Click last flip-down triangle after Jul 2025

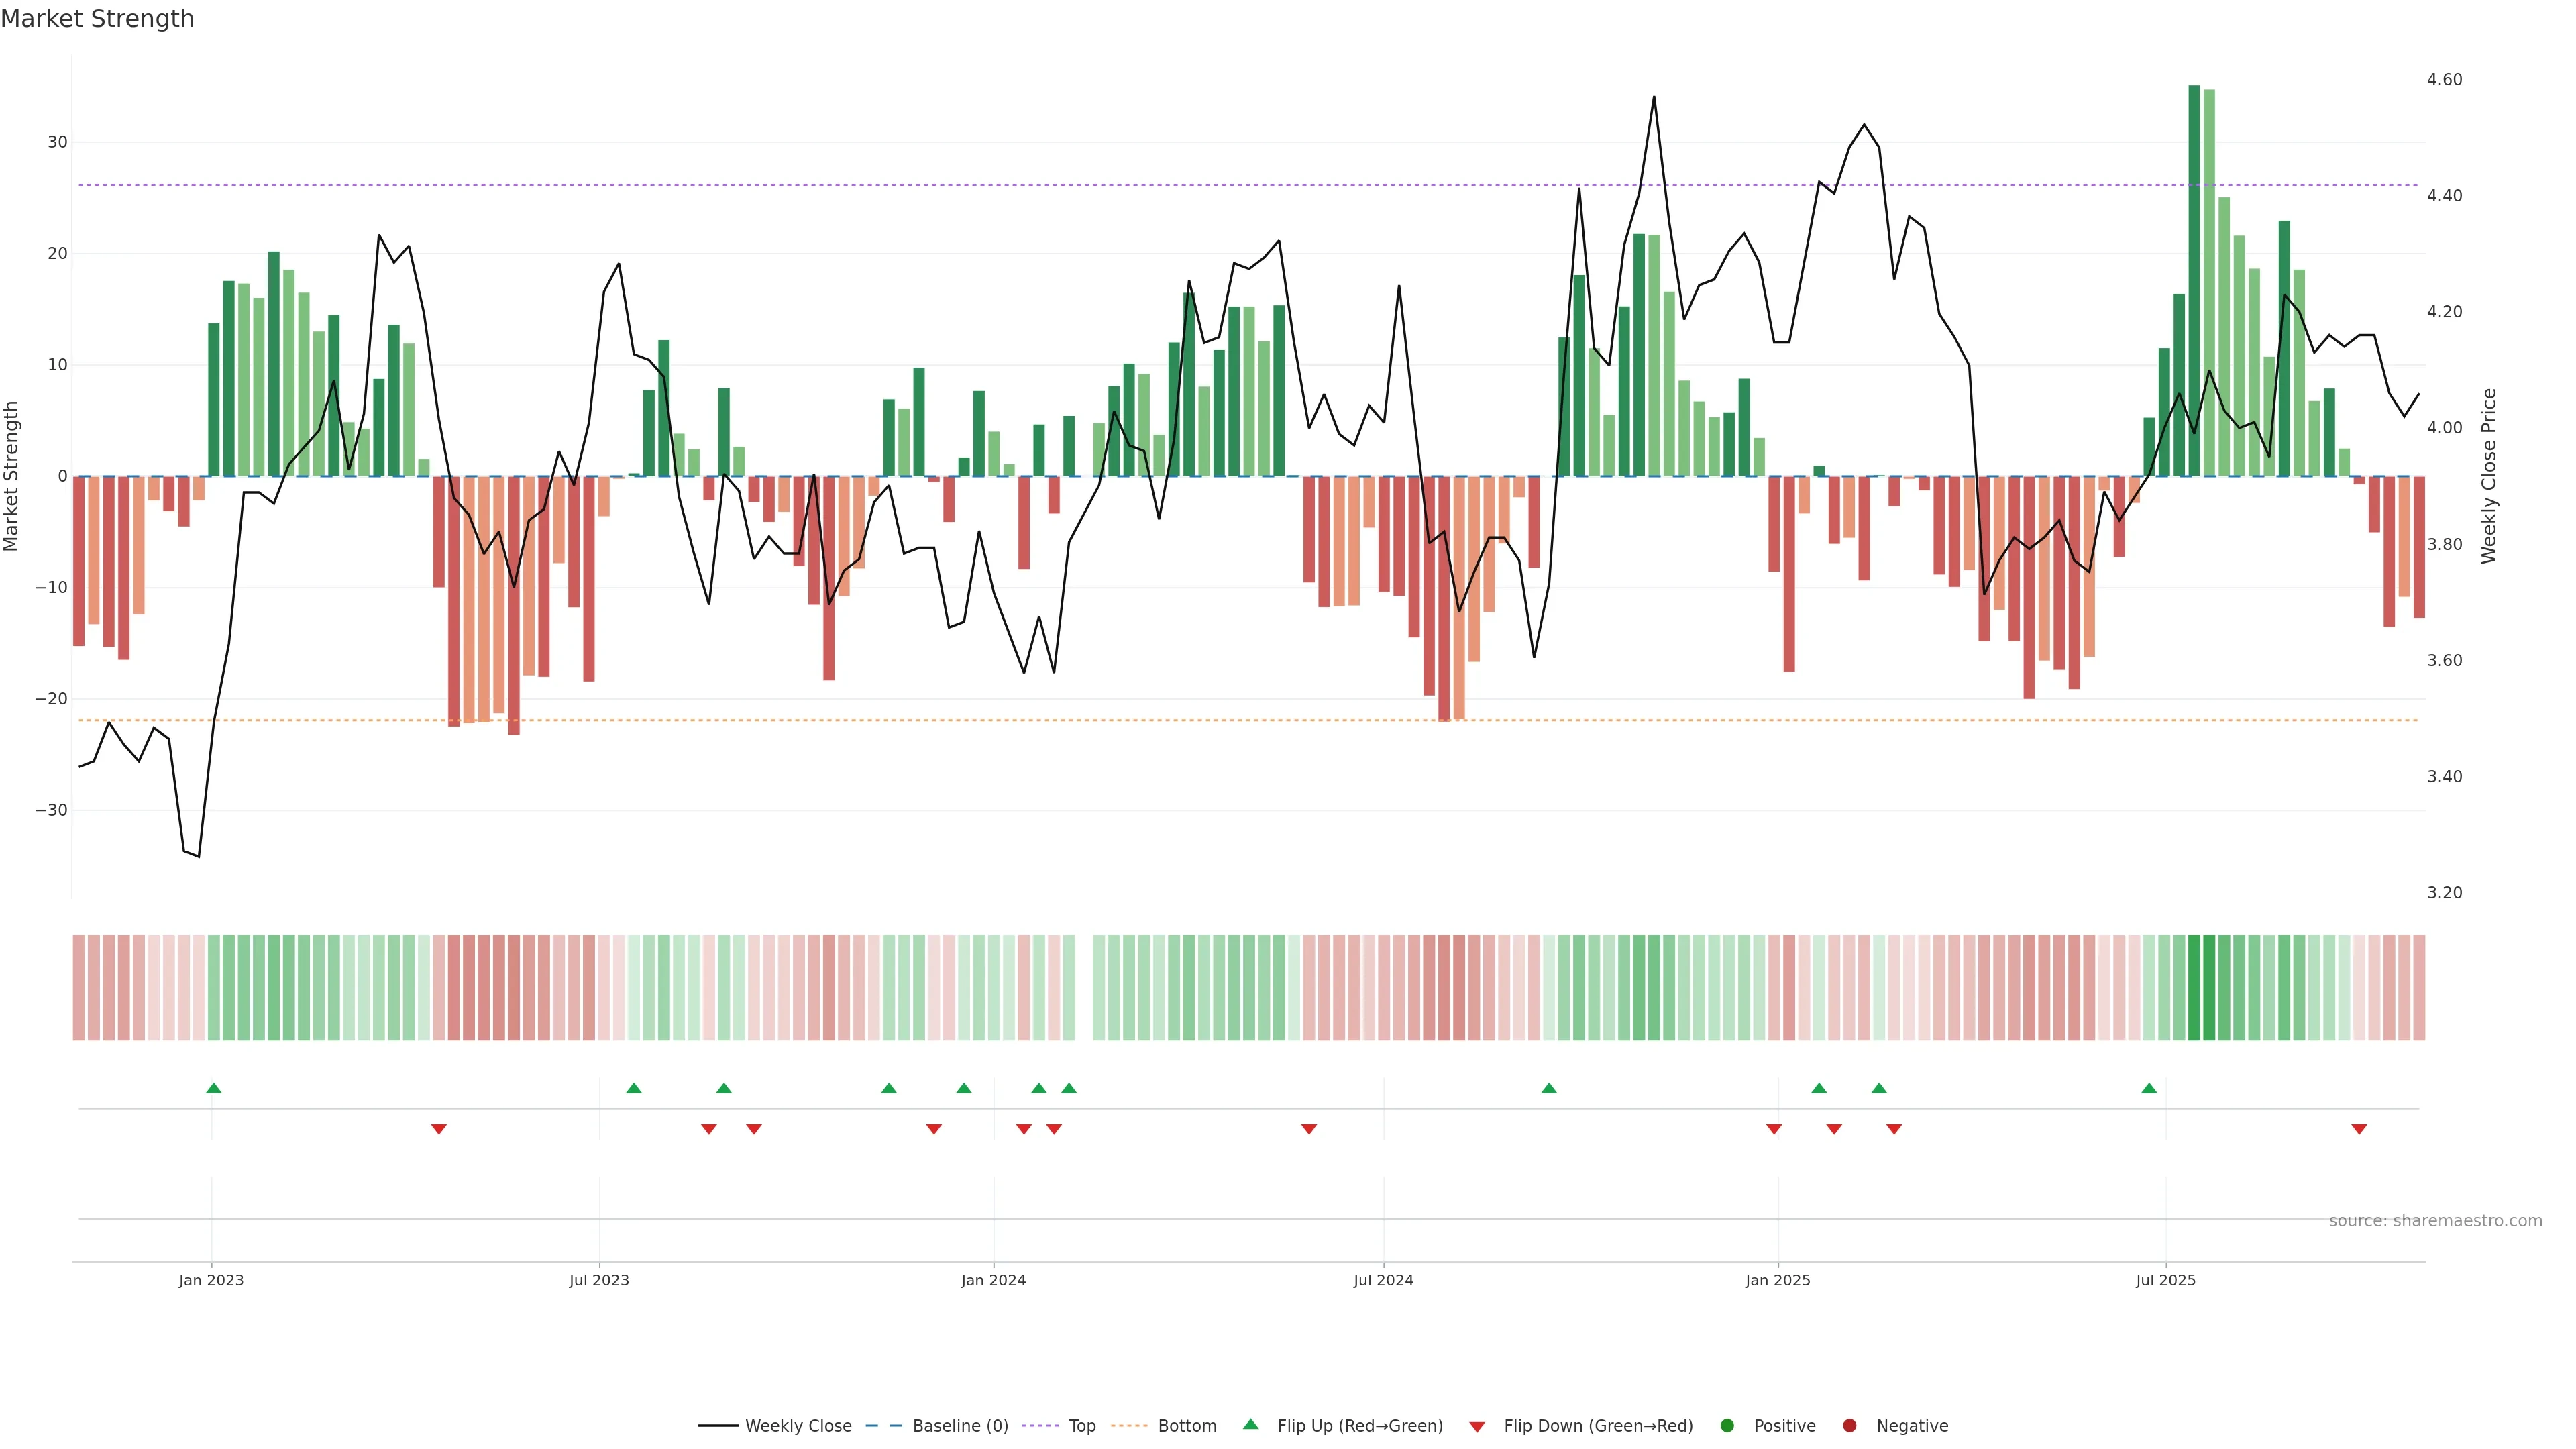pos(2359,1129)
